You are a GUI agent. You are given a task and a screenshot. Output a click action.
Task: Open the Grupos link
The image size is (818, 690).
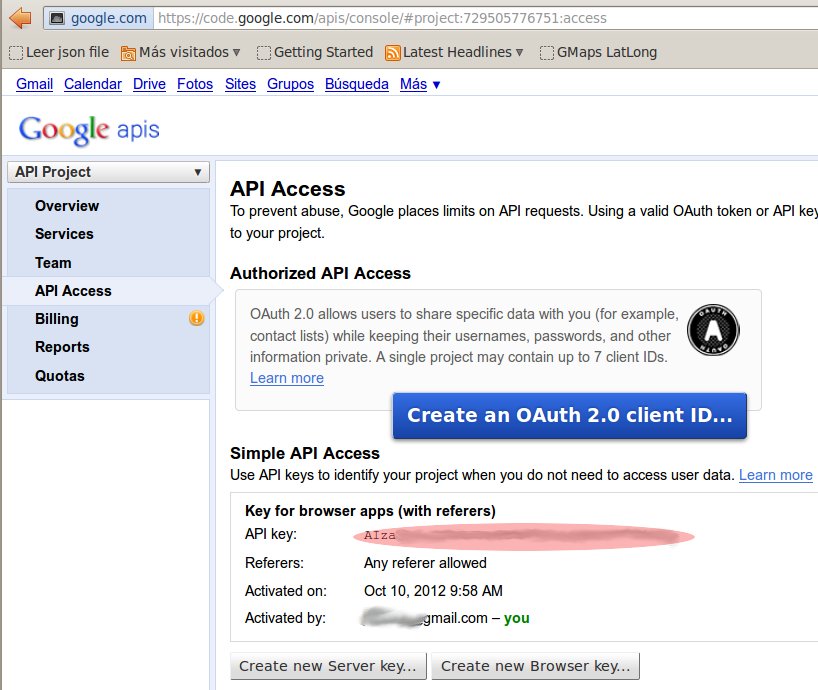pos(291,84)
